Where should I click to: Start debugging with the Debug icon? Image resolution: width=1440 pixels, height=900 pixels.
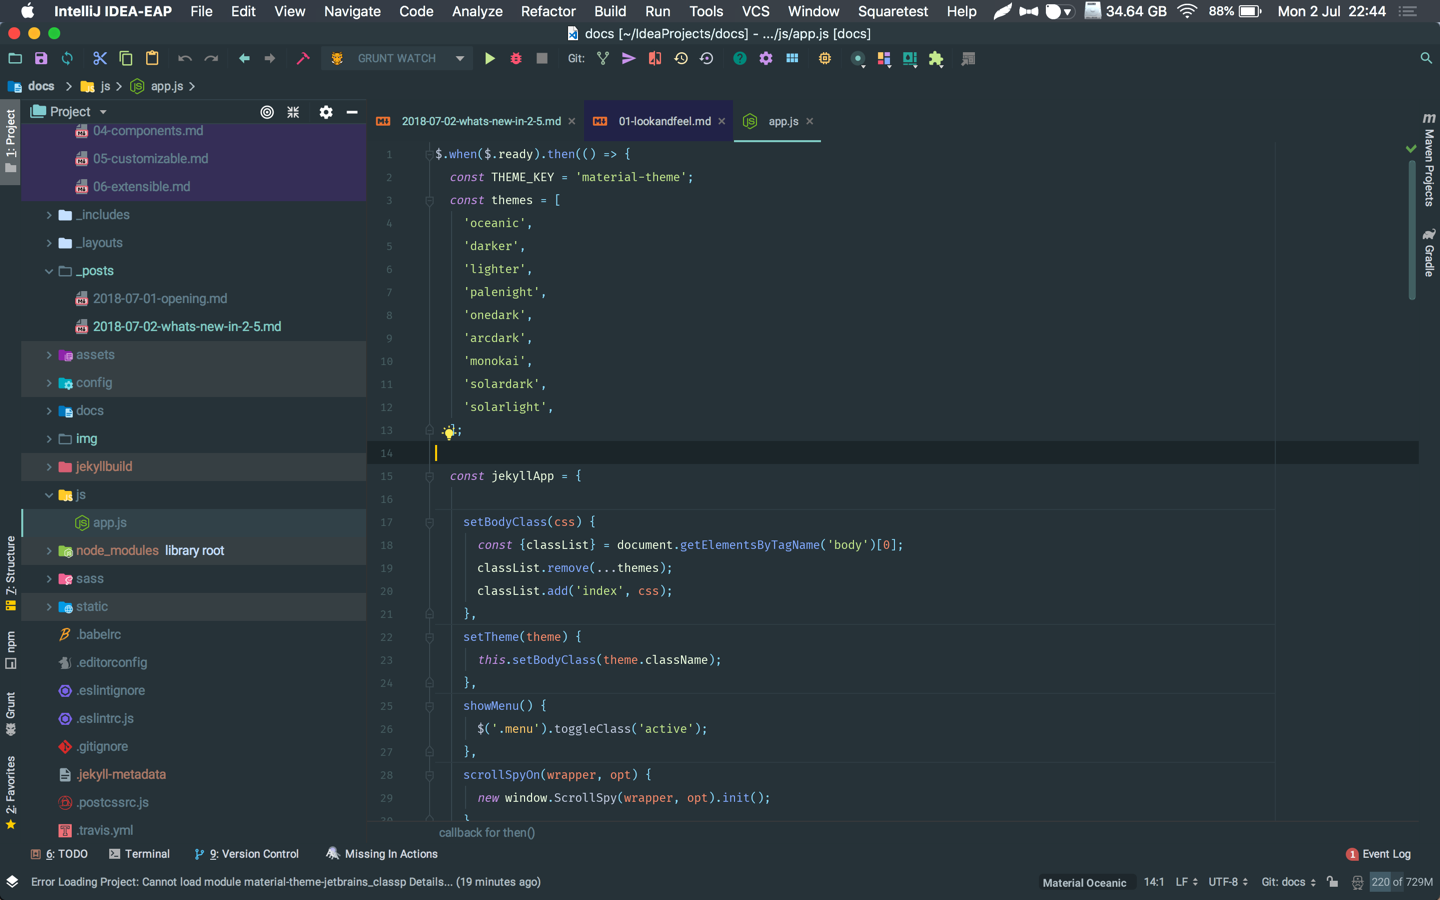(515, 58)
